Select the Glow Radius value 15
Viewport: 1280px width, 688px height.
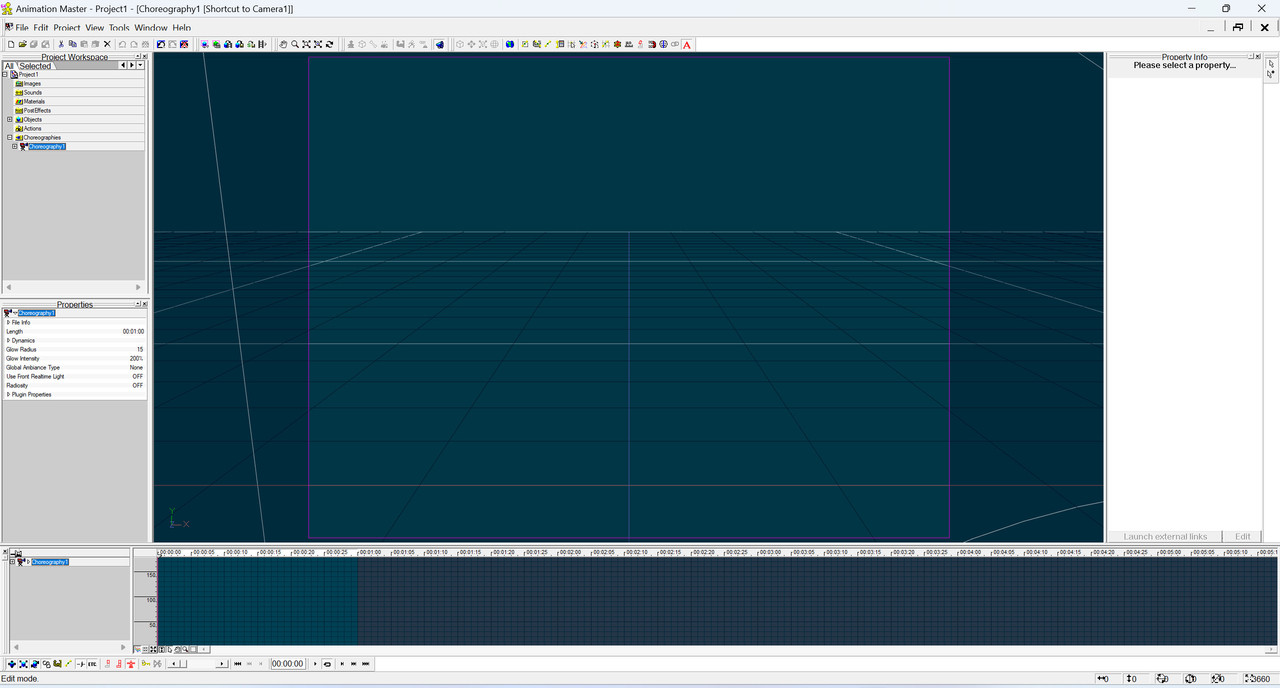pos(140,349)
